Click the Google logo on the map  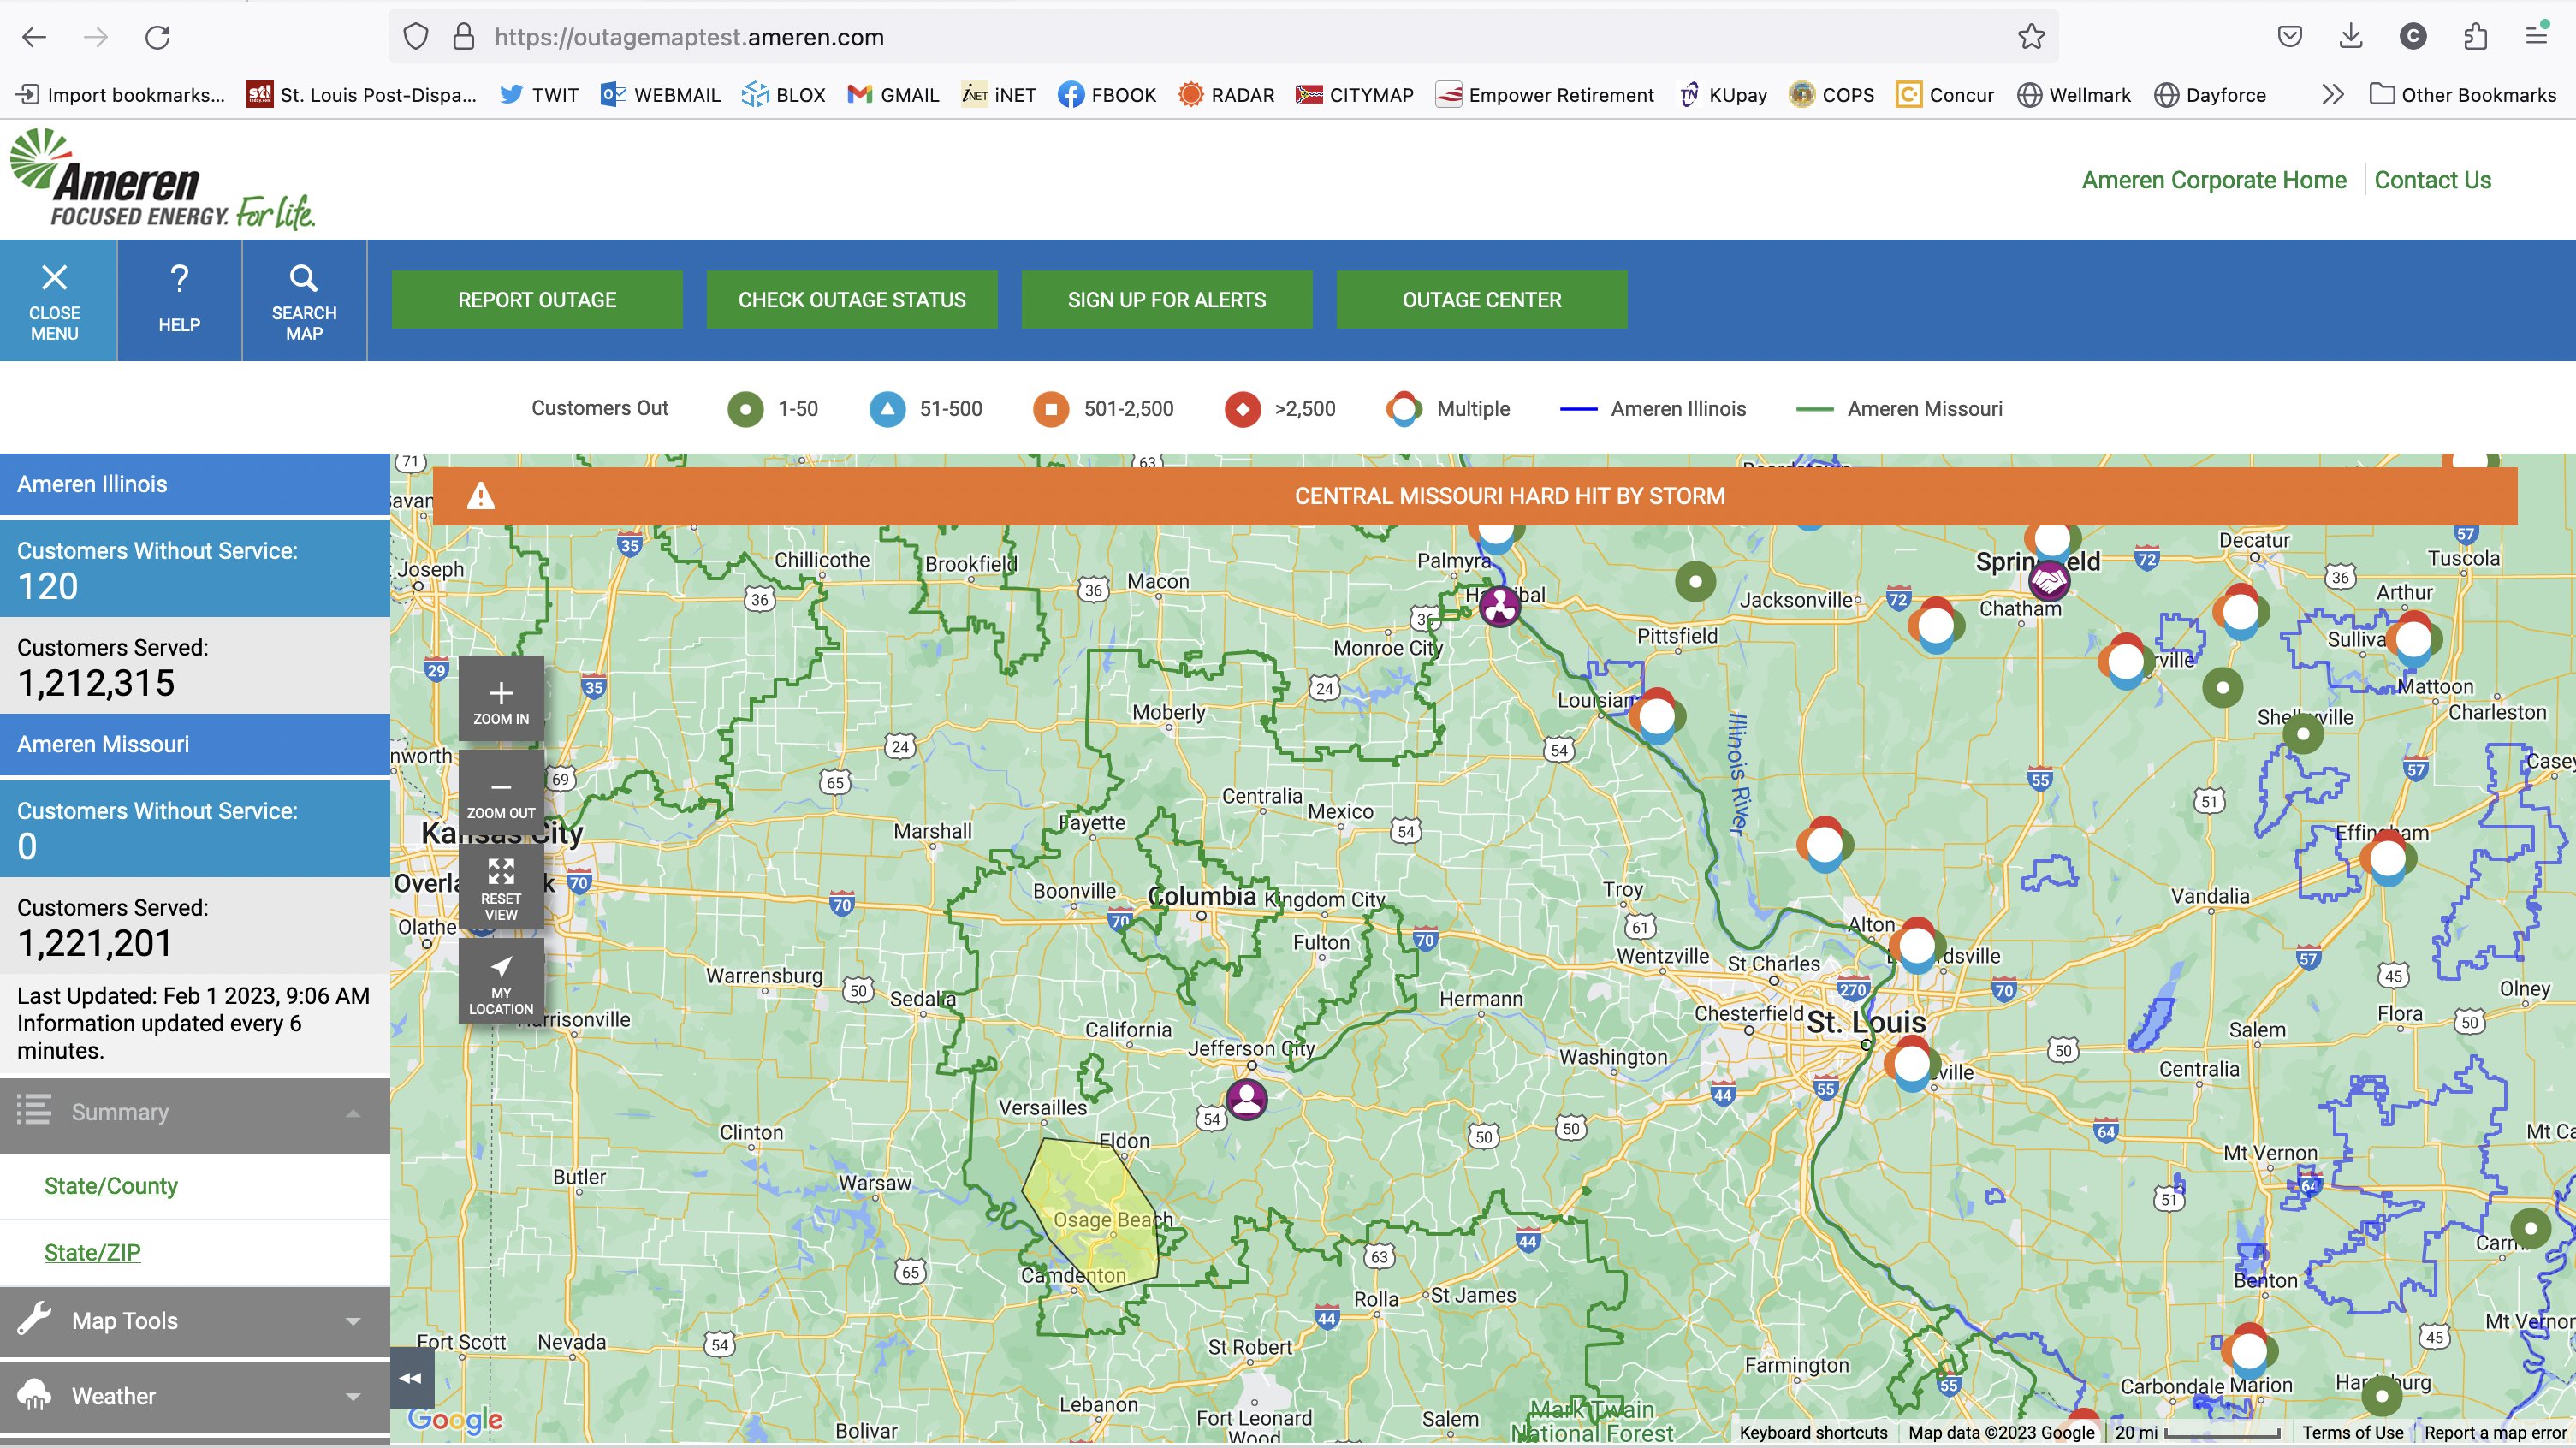(x=455, y=1419)
